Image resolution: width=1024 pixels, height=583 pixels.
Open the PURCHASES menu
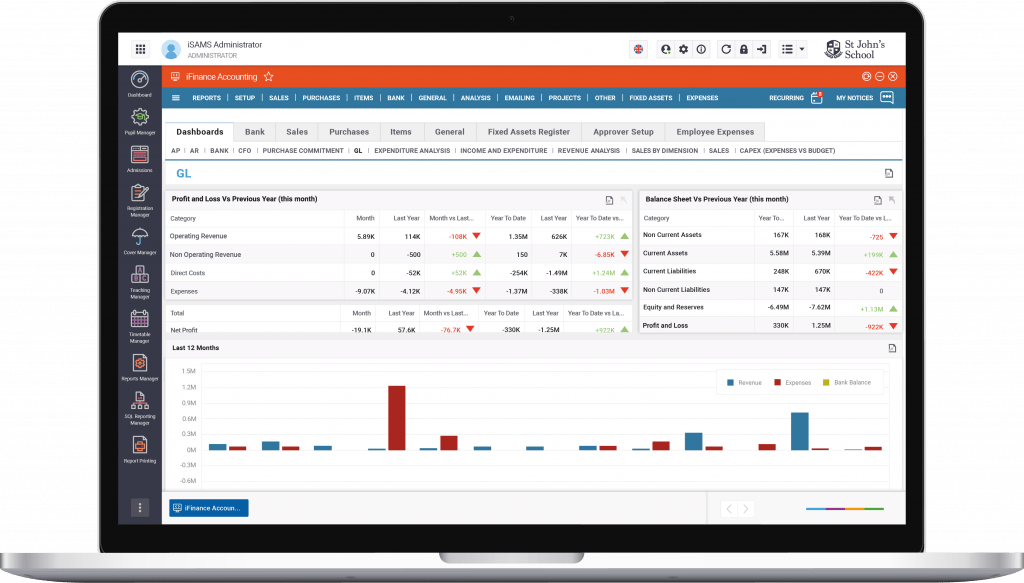click(321, 98)
